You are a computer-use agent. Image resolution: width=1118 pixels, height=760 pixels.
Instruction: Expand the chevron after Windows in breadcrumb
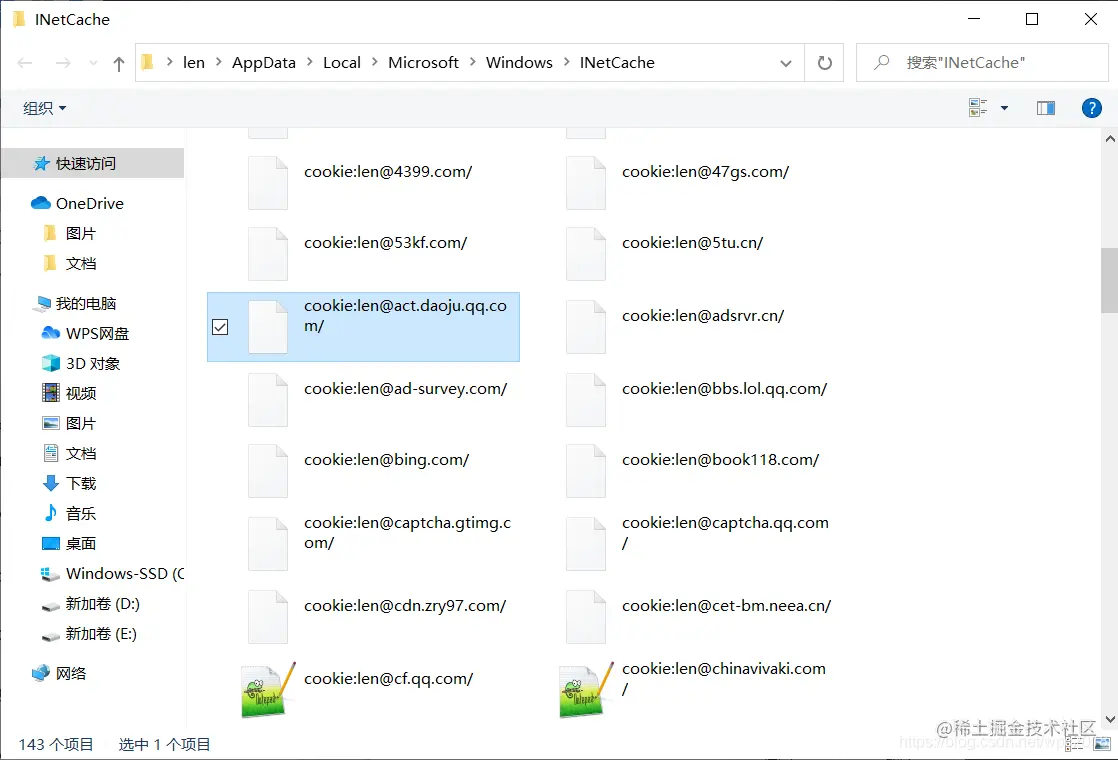[566, 62]
